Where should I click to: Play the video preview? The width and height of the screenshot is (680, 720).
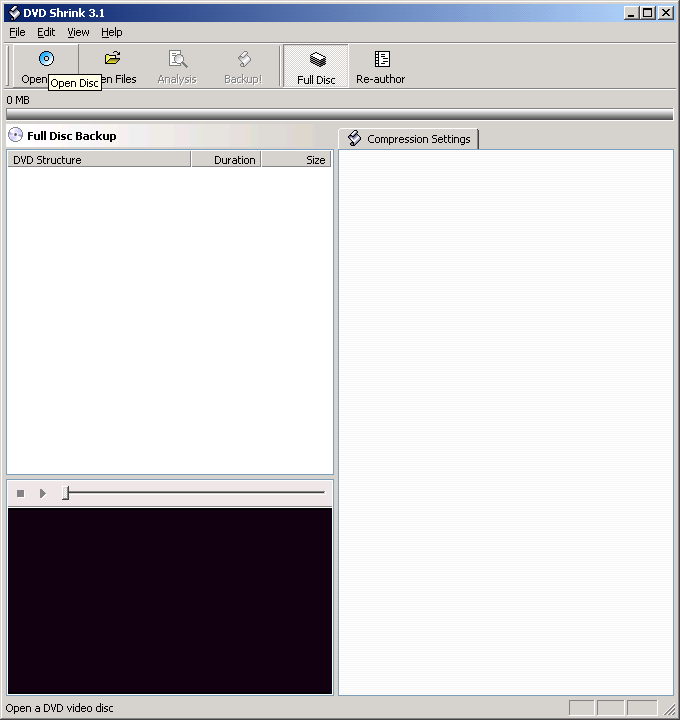[43, 493]
